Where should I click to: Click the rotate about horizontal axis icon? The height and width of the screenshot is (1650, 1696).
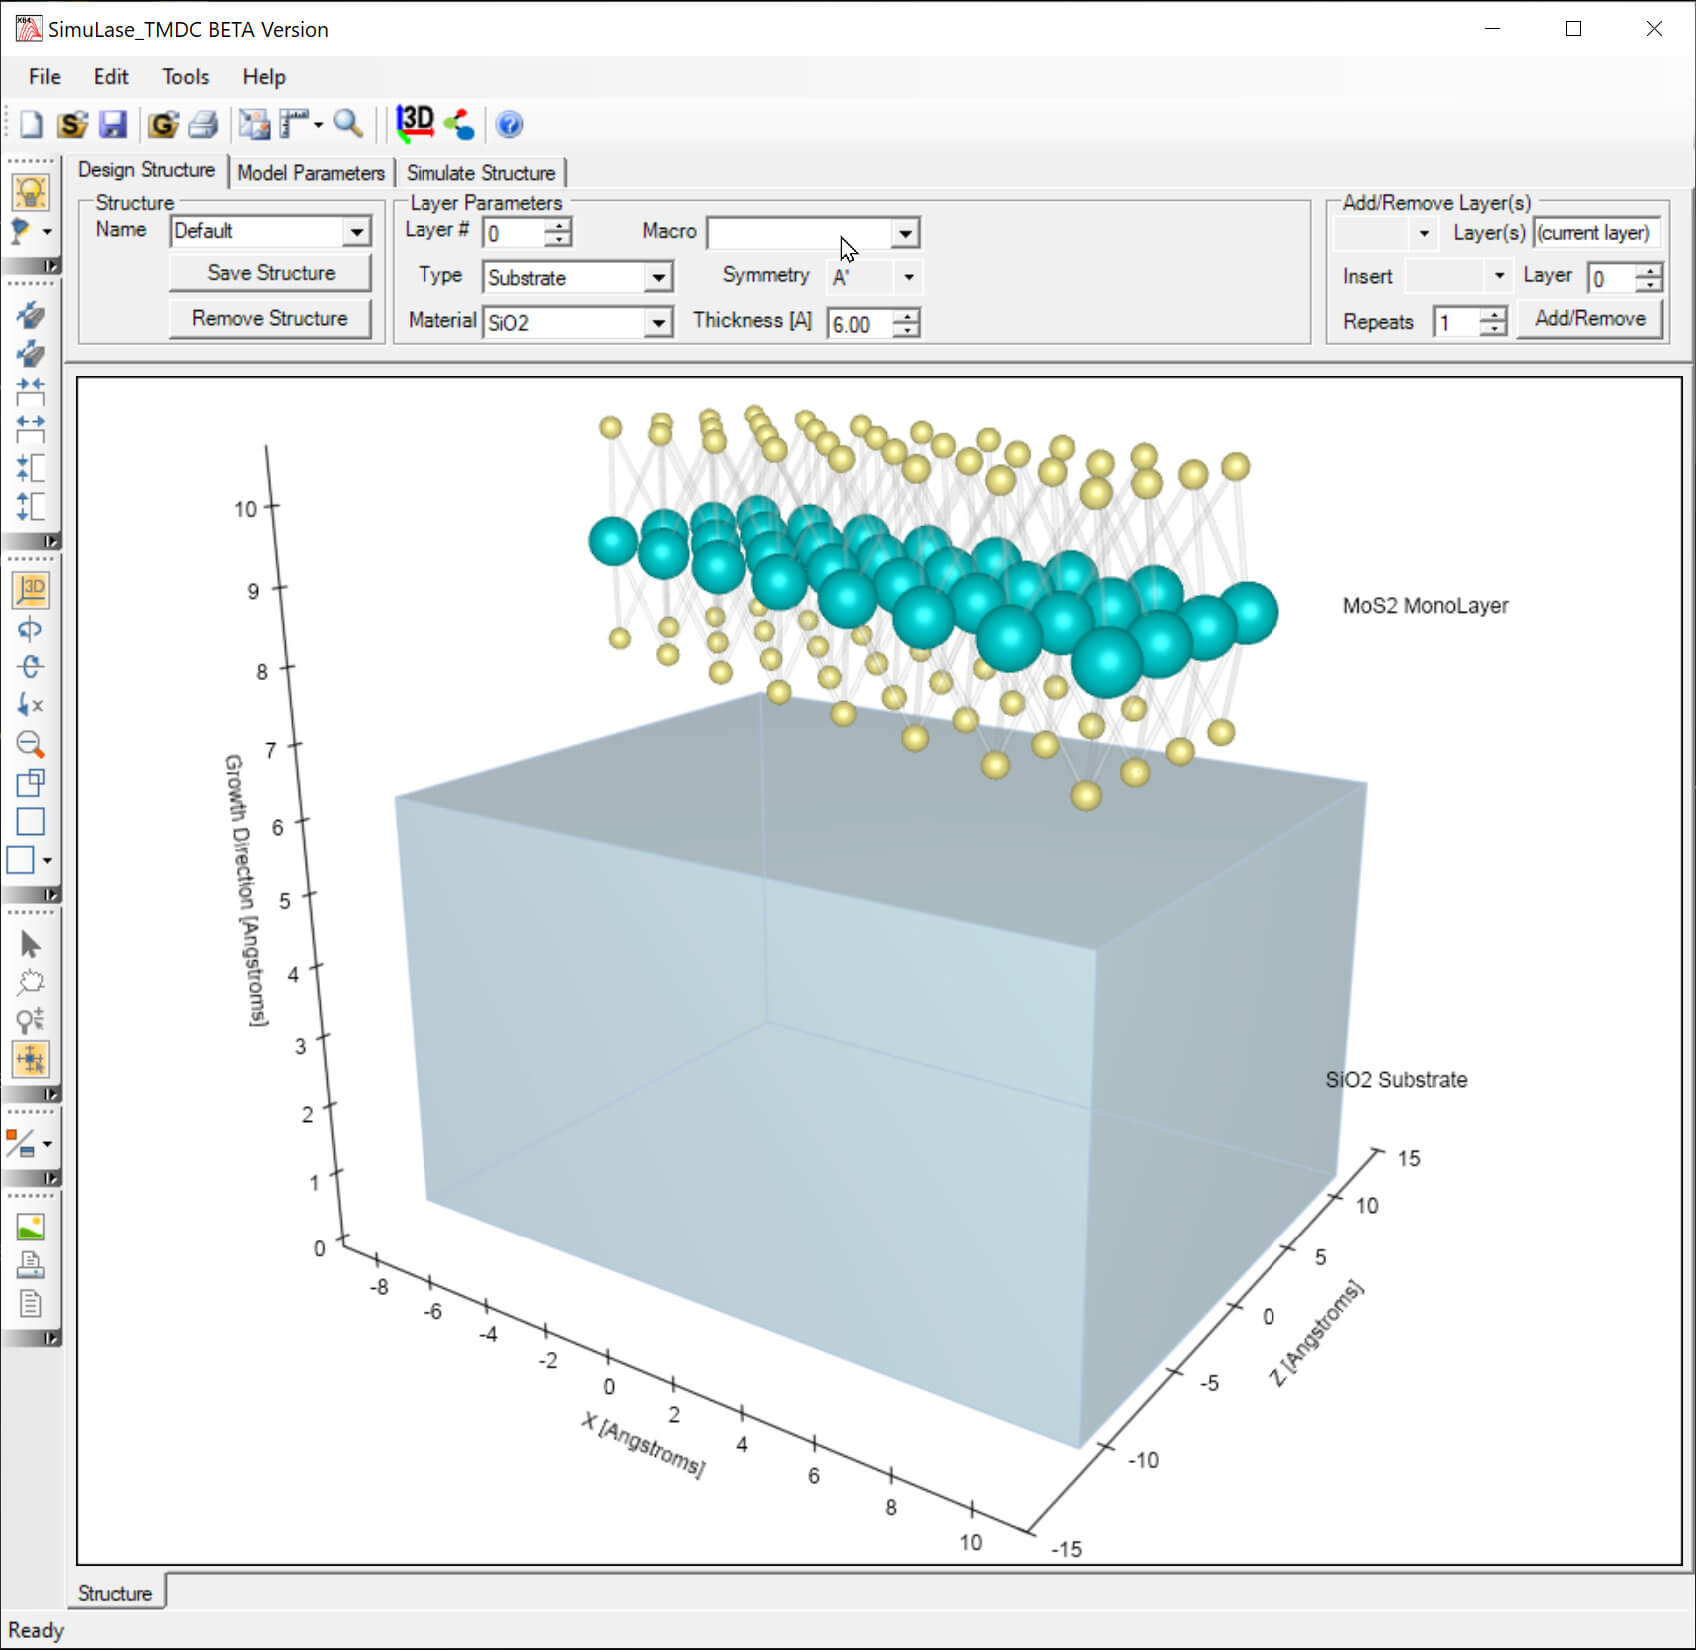click(30, 667)
